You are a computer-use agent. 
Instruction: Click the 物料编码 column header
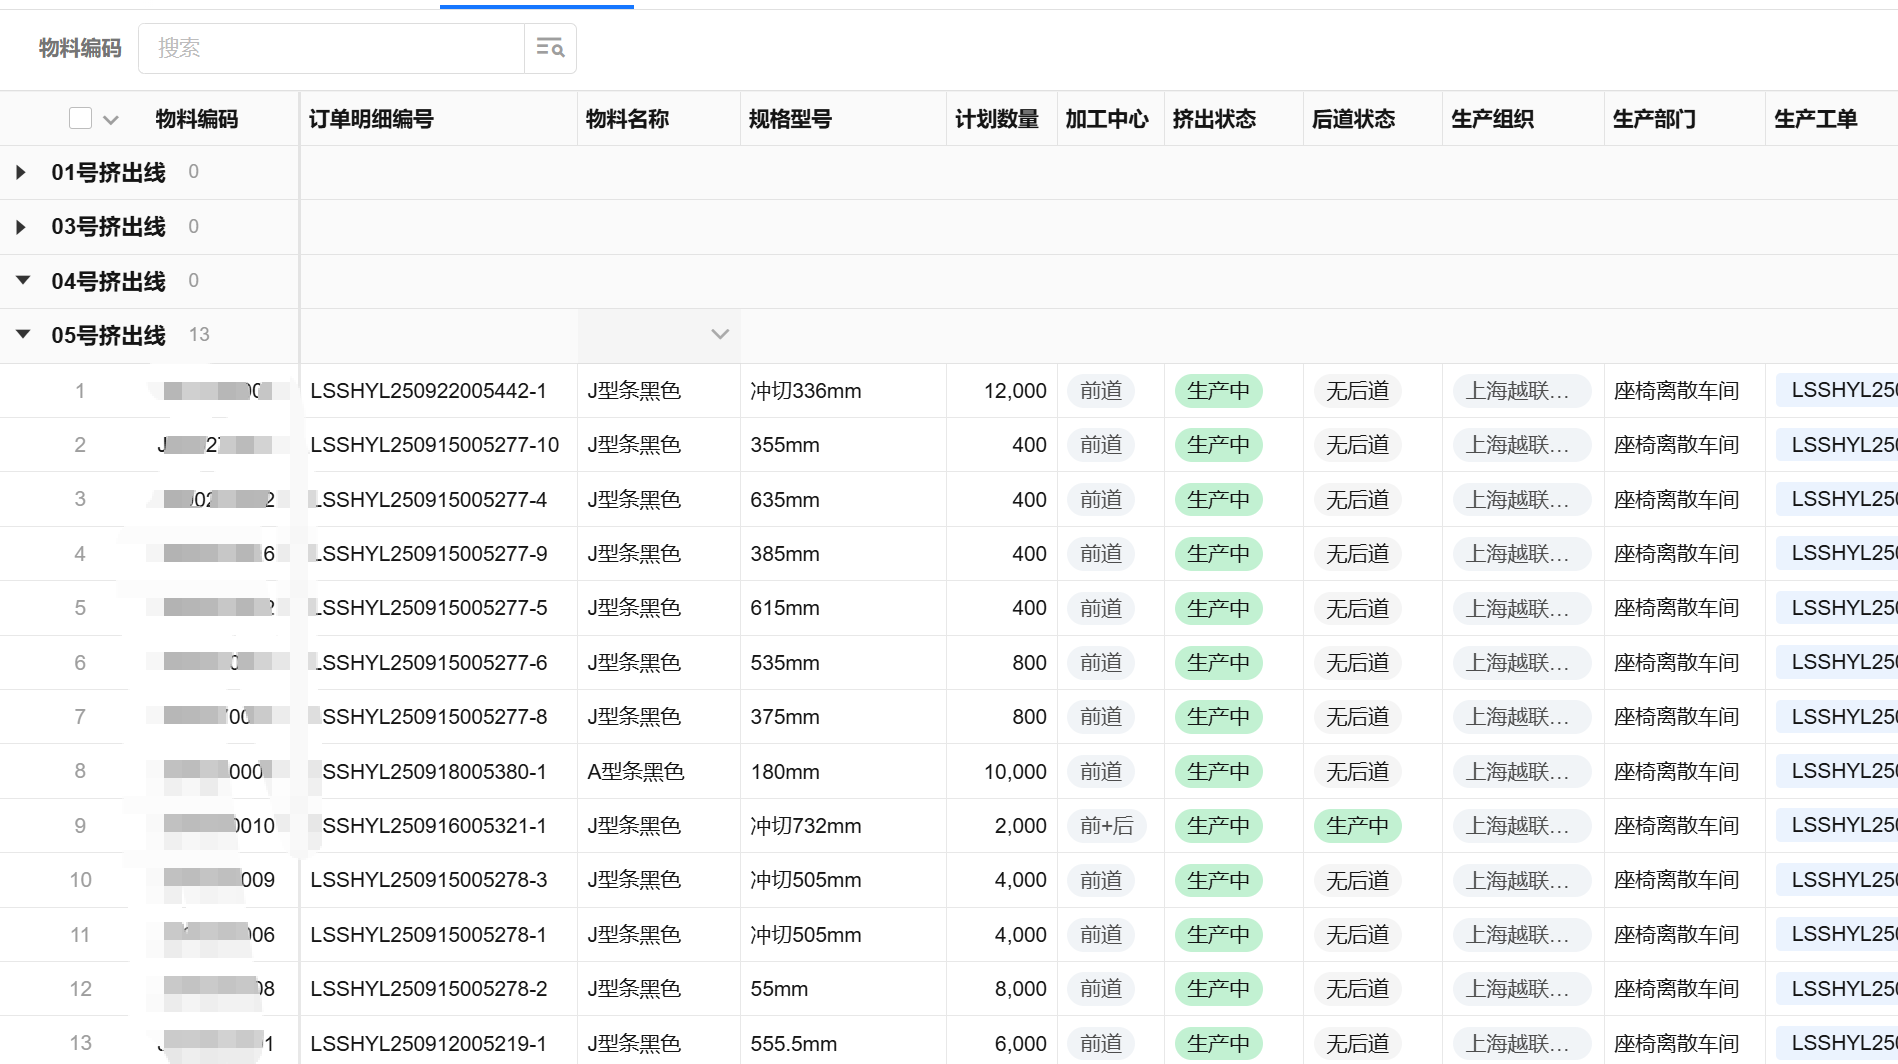tap(196, 117)
